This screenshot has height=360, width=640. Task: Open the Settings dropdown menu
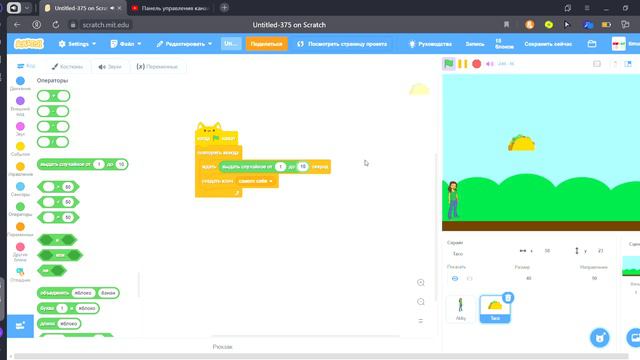tap(77, 44)
